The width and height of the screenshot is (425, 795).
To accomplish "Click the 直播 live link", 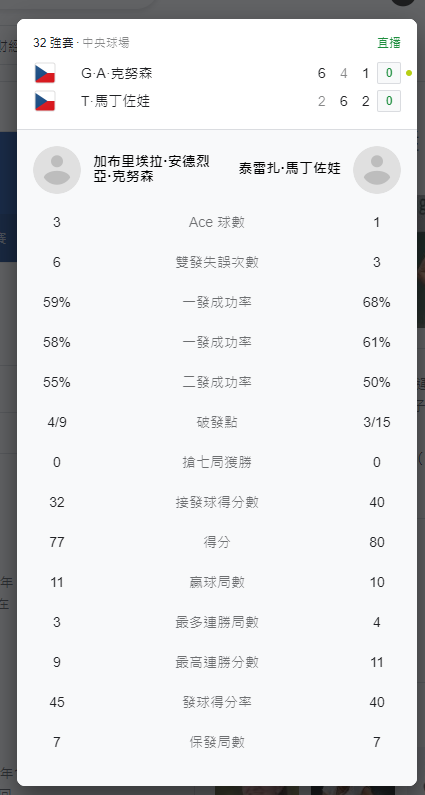I will (389, 43).
